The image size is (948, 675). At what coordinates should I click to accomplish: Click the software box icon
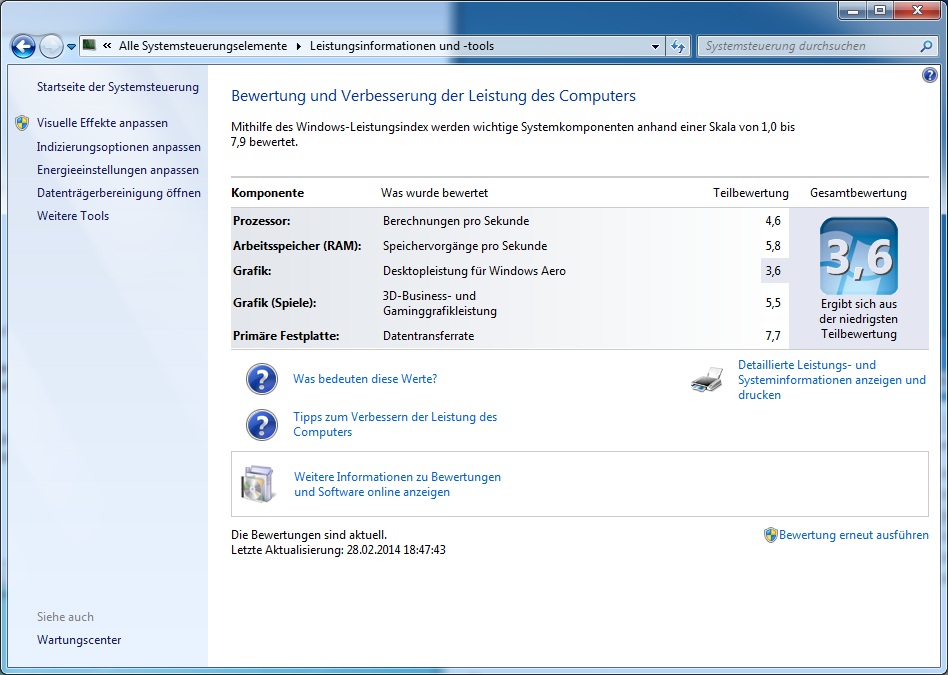[258, 484]
